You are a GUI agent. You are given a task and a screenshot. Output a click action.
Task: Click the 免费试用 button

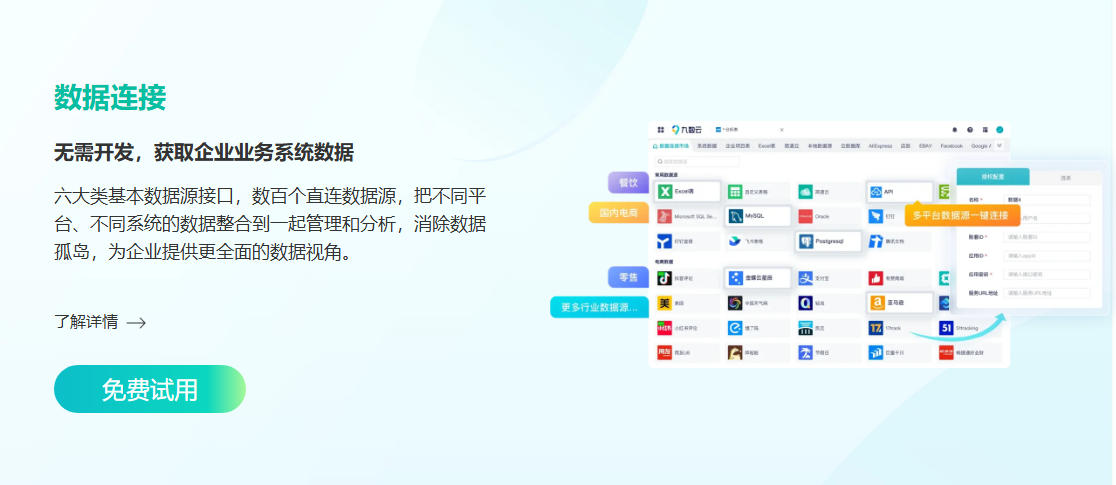click(x=149, y=389)
